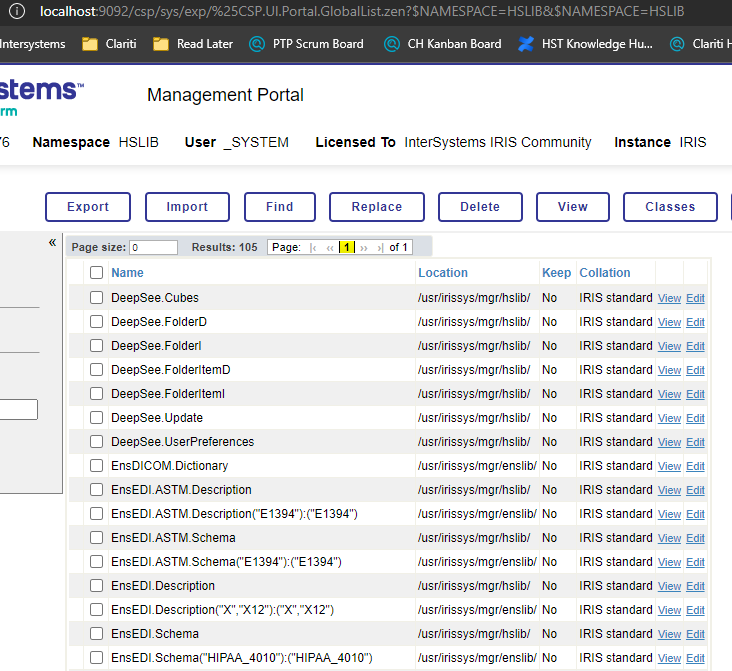Image resolution: width=732 pixels, height=671 pixels.
Task: Click the Namespace HSLIB value
Action: (138, 142)
